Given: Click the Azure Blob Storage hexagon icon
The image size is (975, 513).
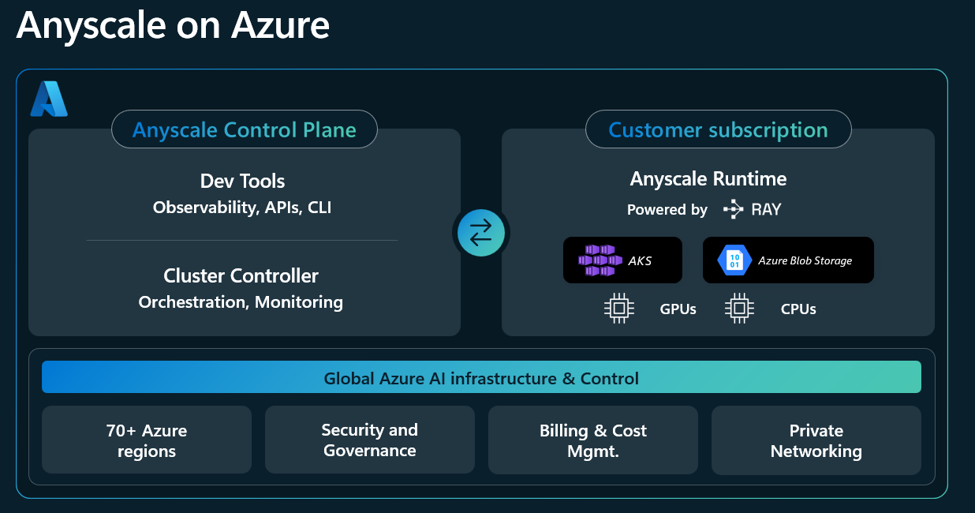Looking at the screenshot, I should 734,261.
